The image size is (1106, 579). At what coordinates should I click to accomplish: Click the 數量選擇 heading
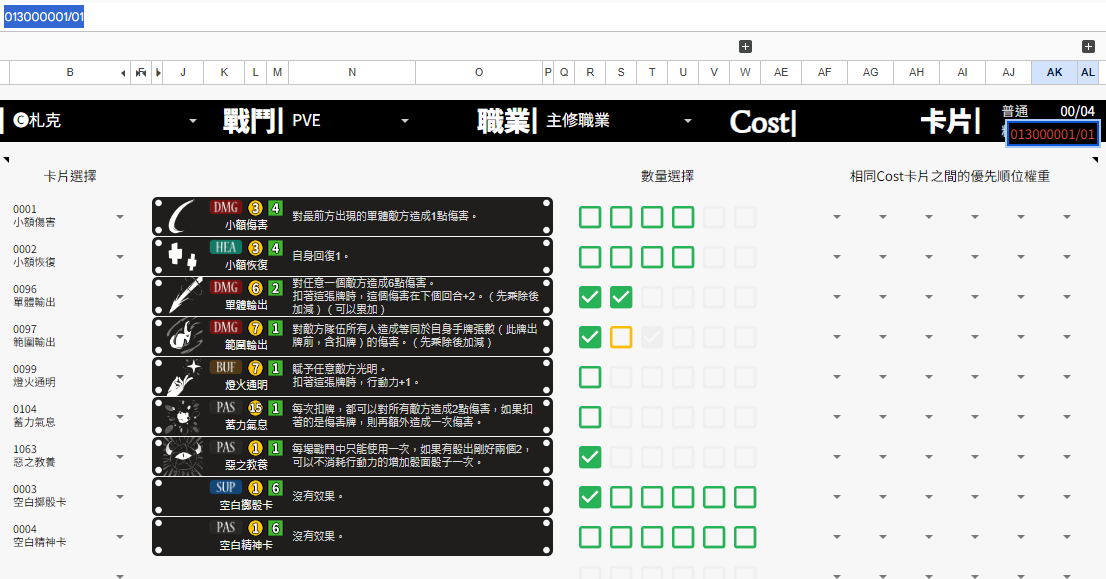[667, 176]
